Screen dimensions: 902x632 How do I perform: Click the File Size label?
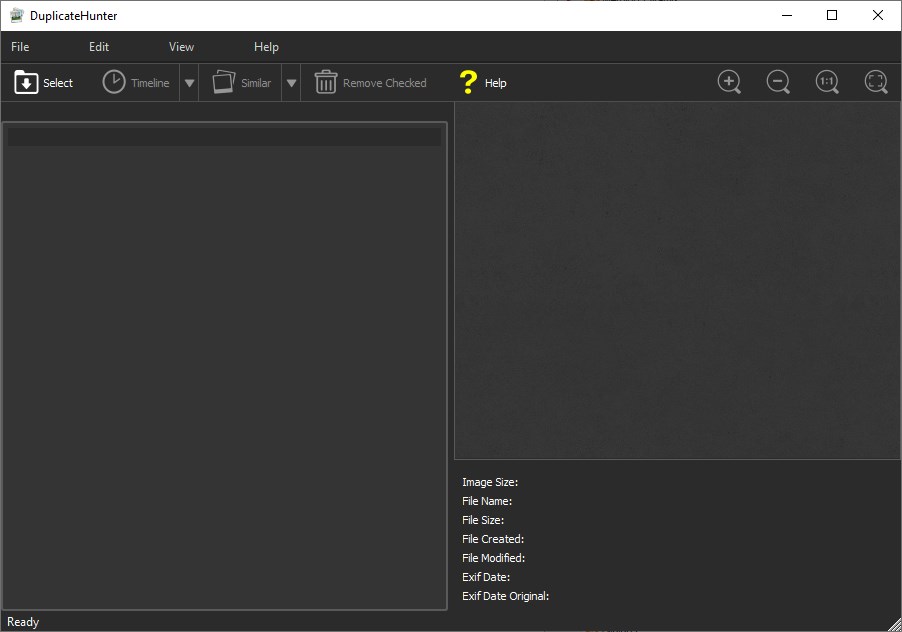coord(483,520)
